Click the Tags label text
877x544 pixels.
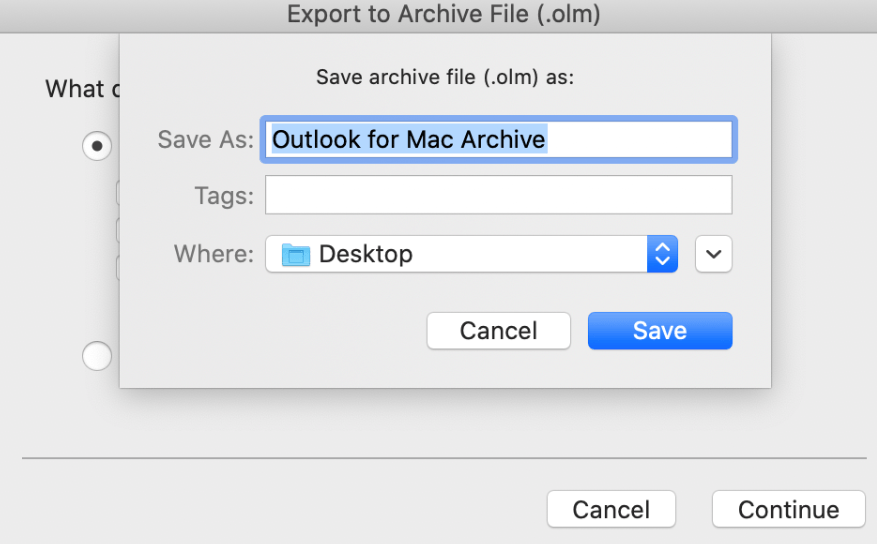coord(224,195)
